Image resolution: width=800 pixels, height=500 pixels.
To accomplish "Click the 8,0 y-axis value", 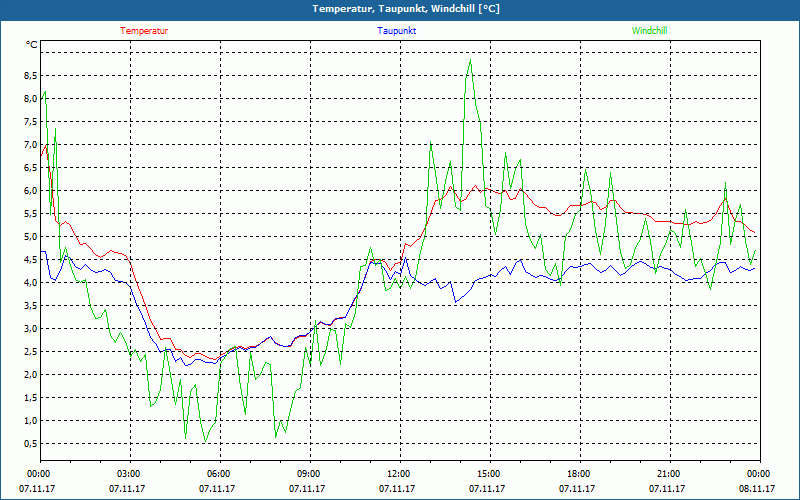I will [x=31, y=98].
